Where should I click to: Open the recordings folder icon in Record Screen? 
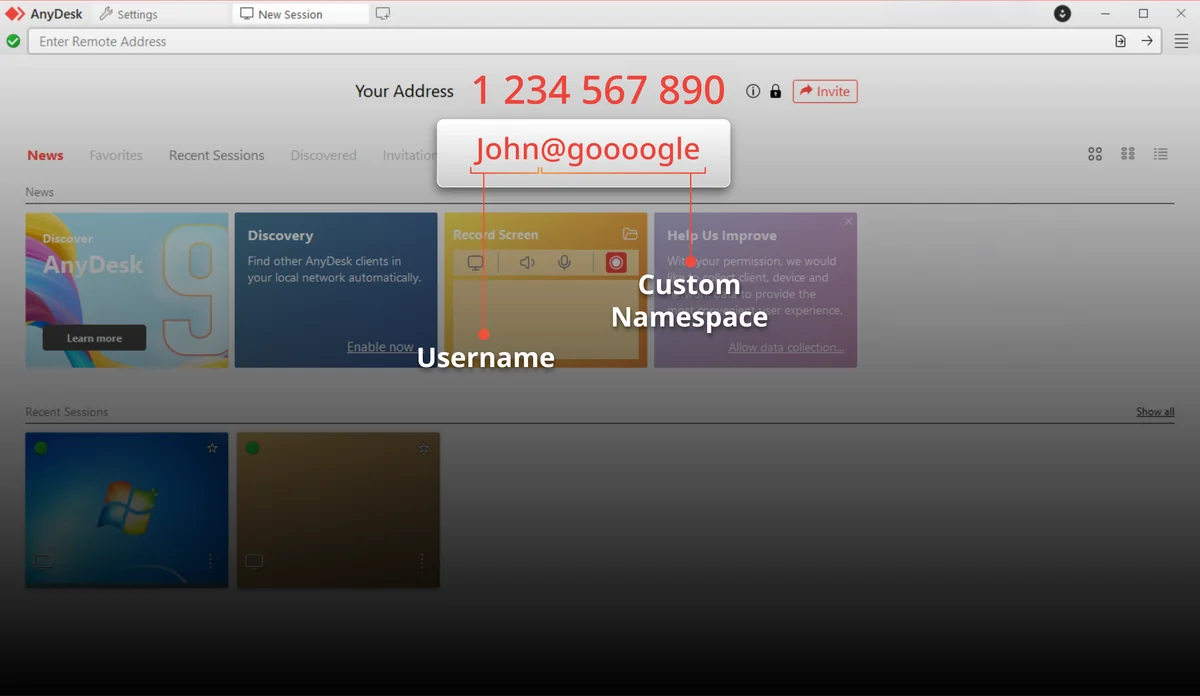click(x=630, y=234)
